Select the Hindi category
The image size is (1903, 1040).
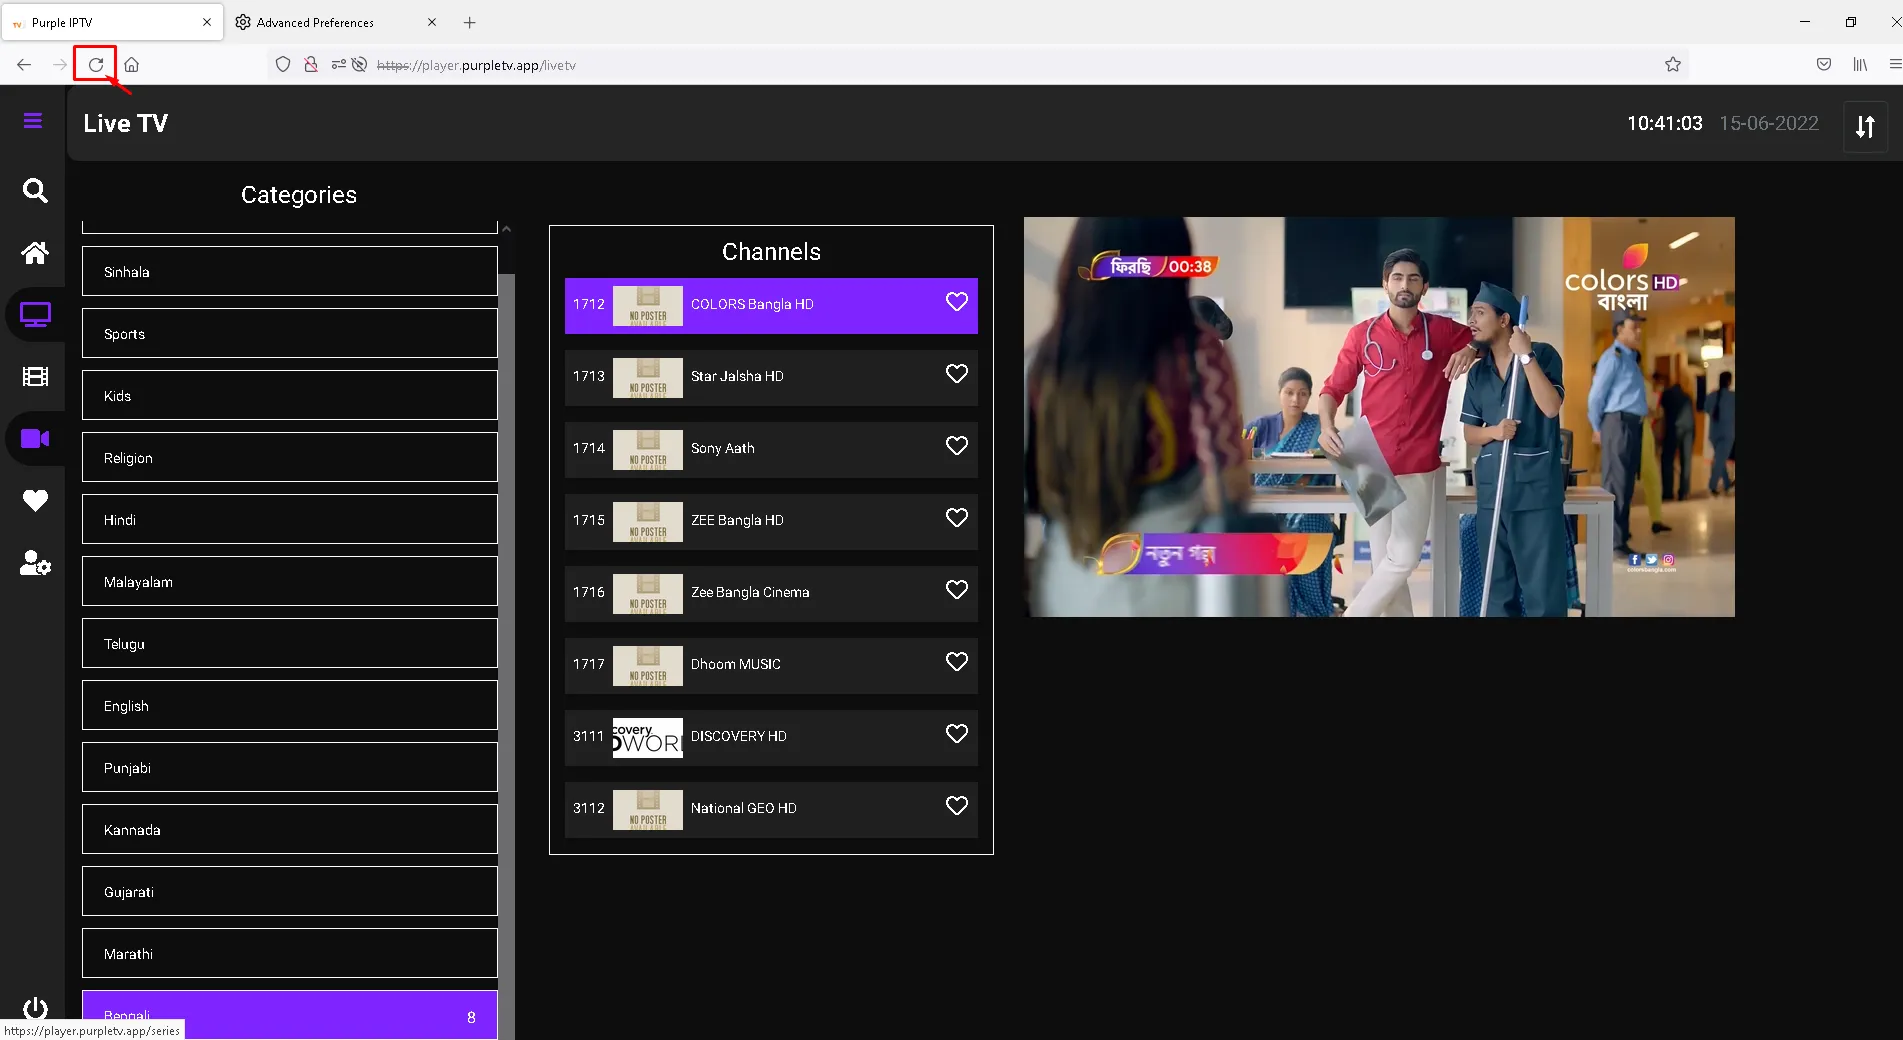pyautogui.click(x=290, y=519)
